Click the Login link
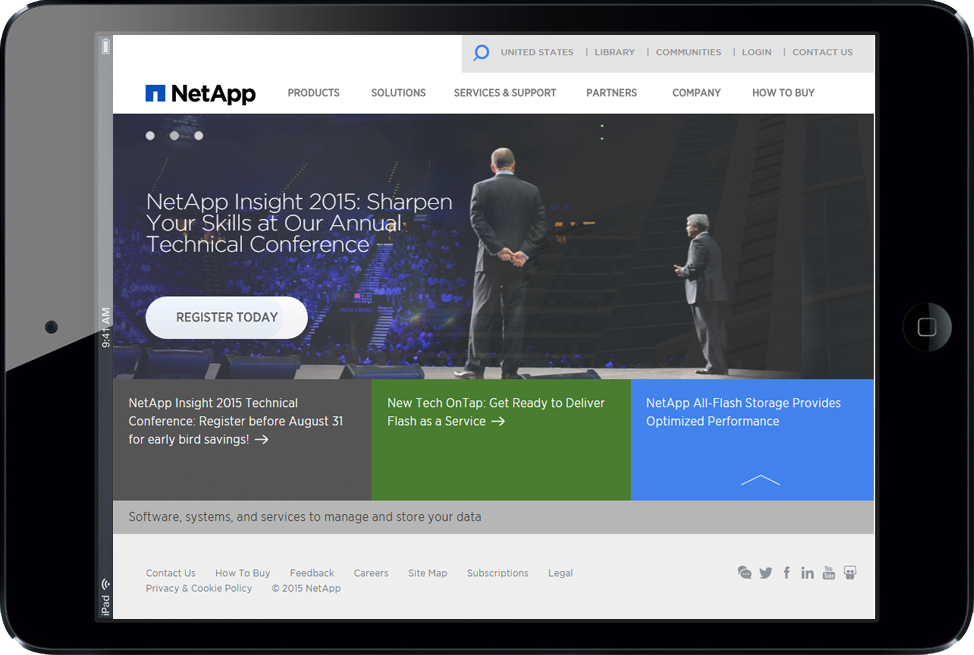The height and width of the screenshot is (655, 974). tap(757, 52)
